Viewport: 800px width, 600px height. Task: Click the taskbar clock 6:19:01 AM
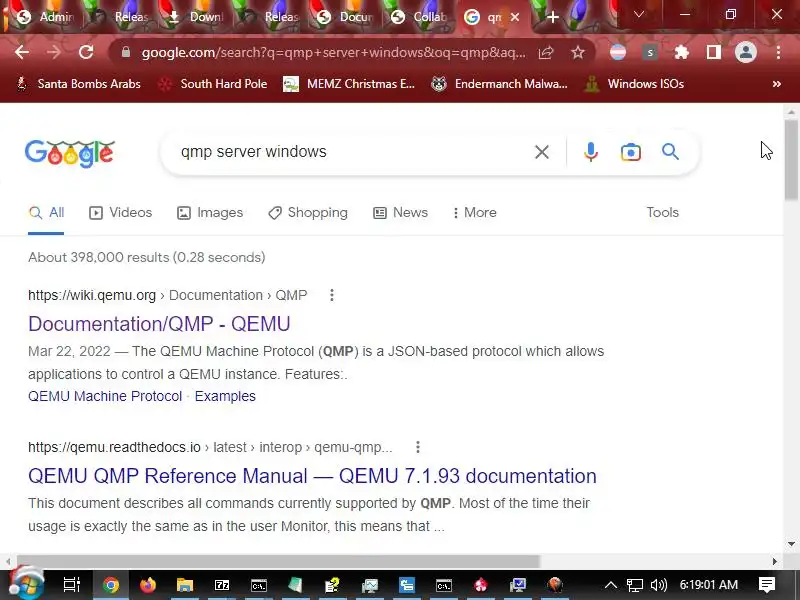coord(709,585)
